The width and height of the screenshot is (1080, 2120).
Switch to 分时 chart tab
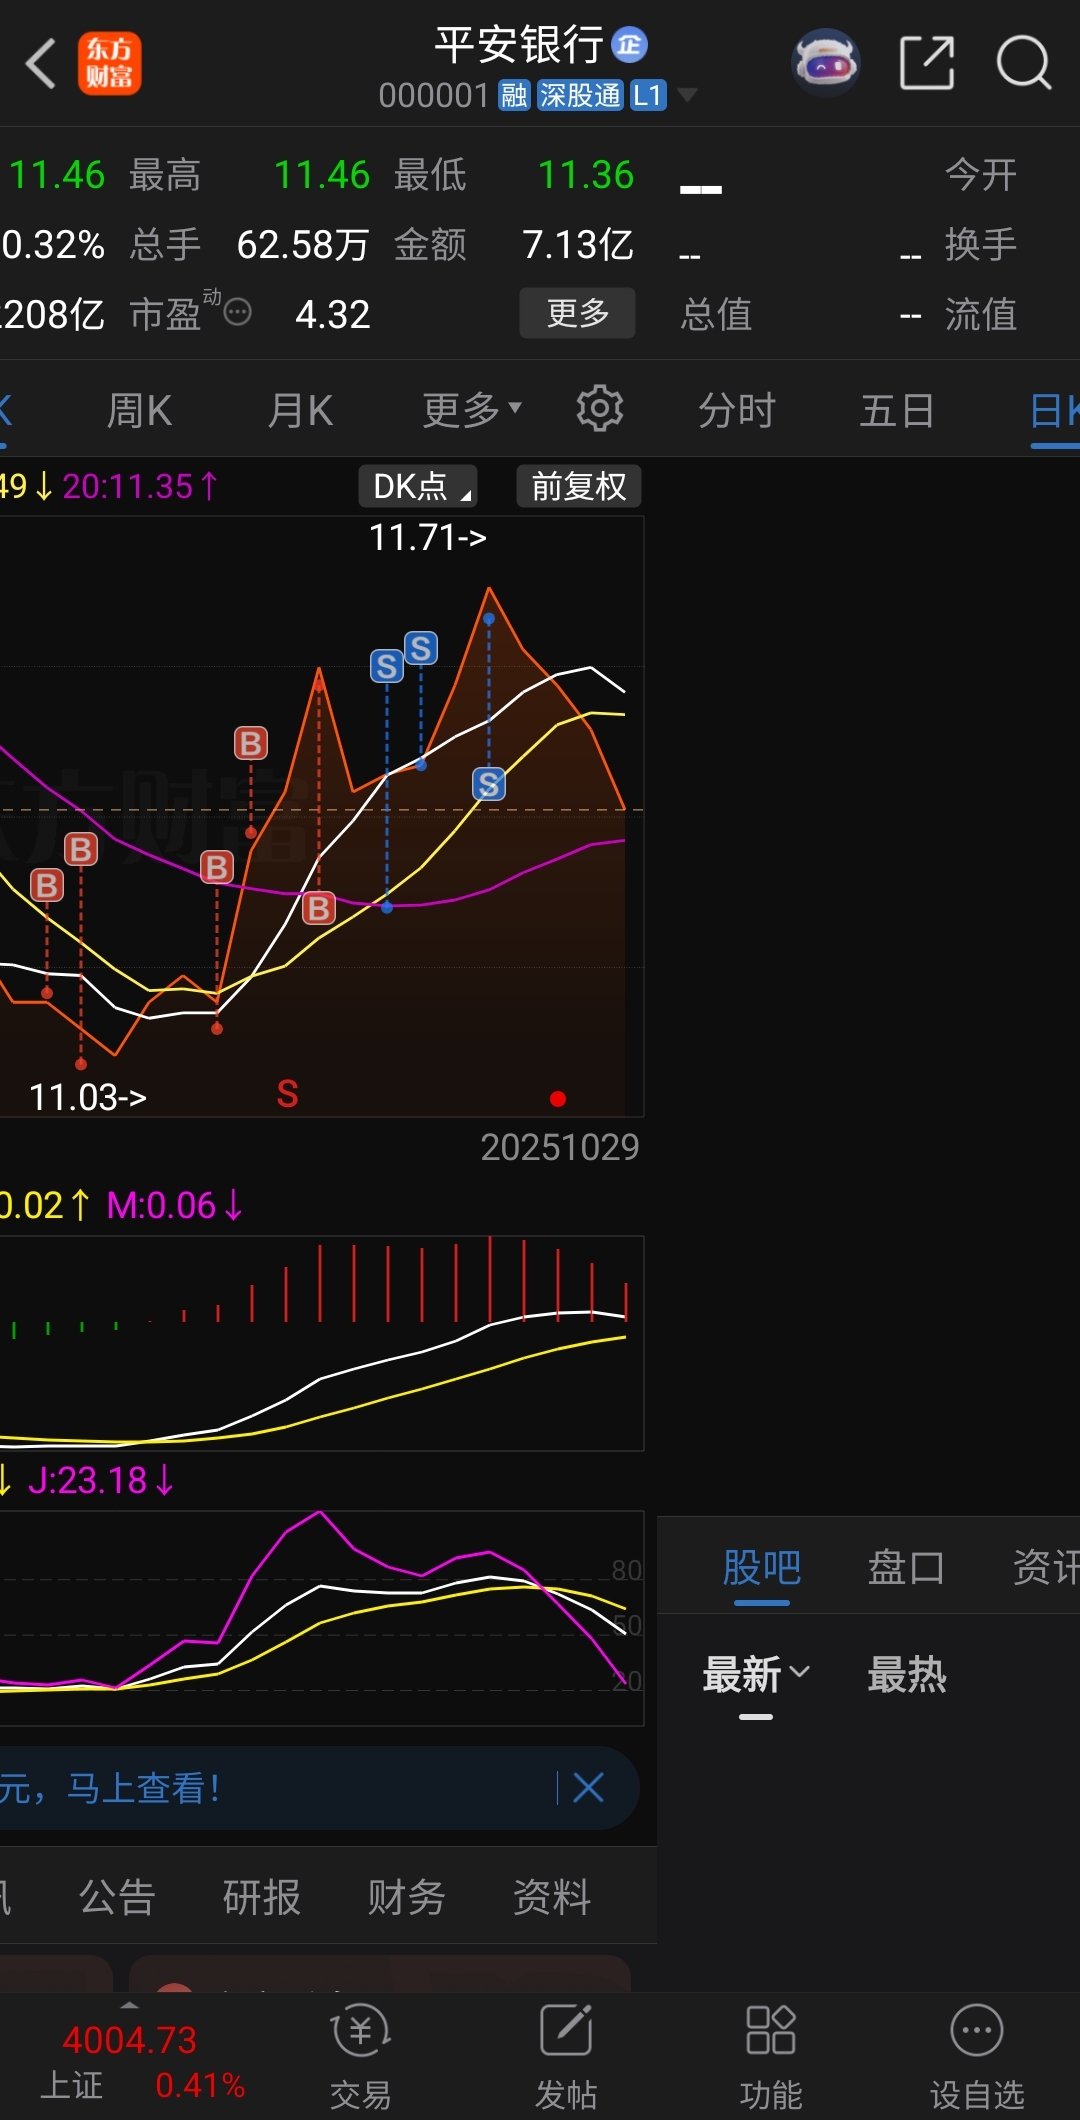coord(736,410)
